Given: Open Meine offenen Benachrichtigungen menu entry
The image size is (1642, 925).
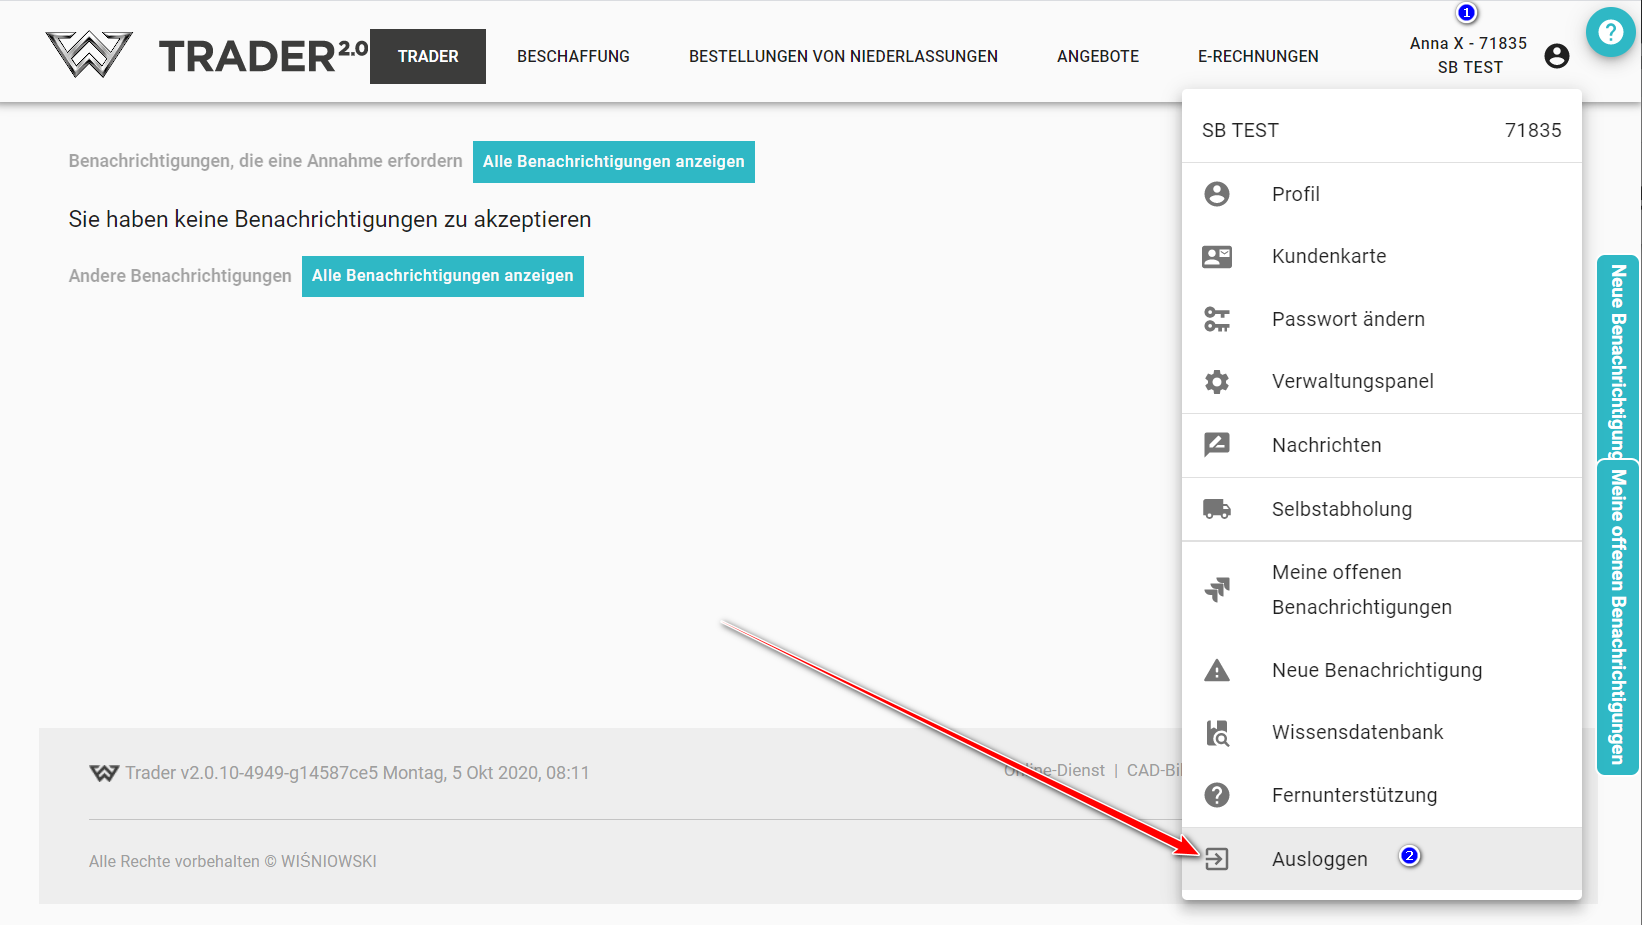Looking at the screenshot, I should pyautogui.click(x=1361, y=590).
